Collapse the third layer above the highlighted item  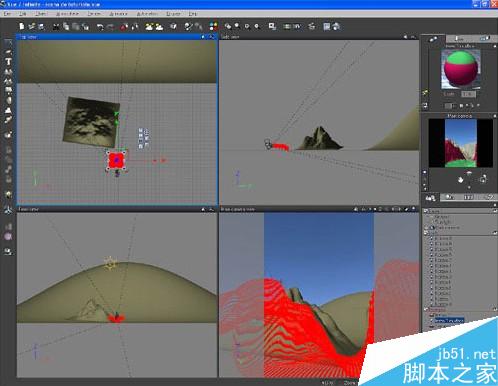(x=426, y=309)
